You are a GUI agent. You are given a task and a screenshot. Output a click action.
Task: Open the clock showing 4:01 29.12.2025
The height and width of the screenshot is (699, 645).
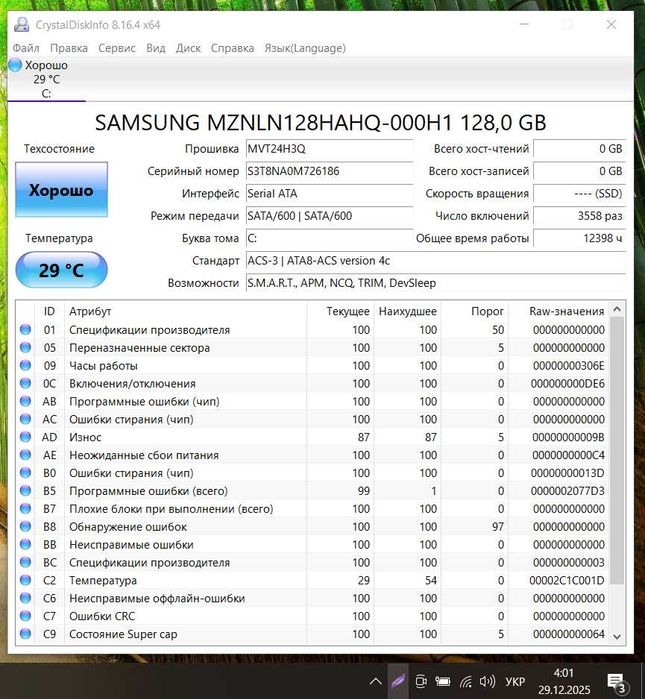pos(564,681)
